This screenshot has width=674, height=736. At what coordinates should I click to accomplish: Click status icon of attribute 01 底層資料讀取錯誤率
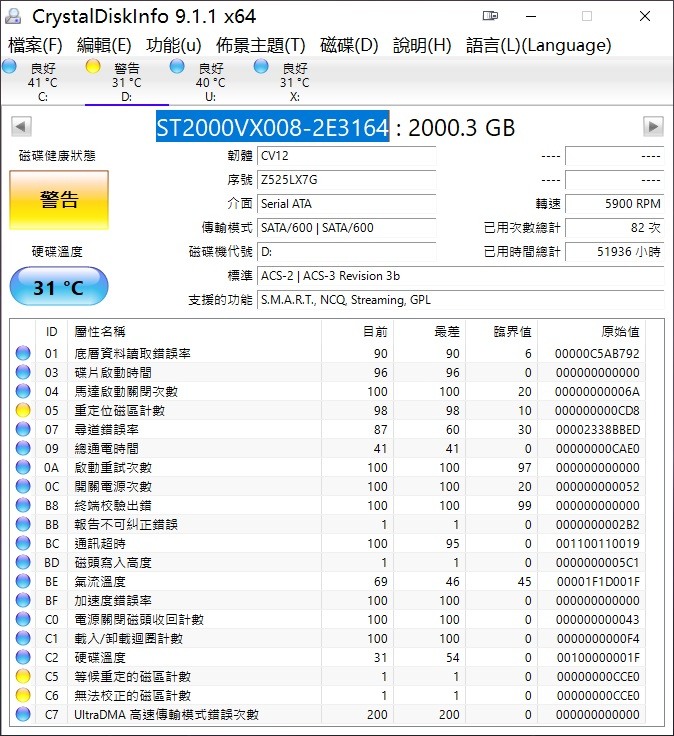(x=23, y=353)
